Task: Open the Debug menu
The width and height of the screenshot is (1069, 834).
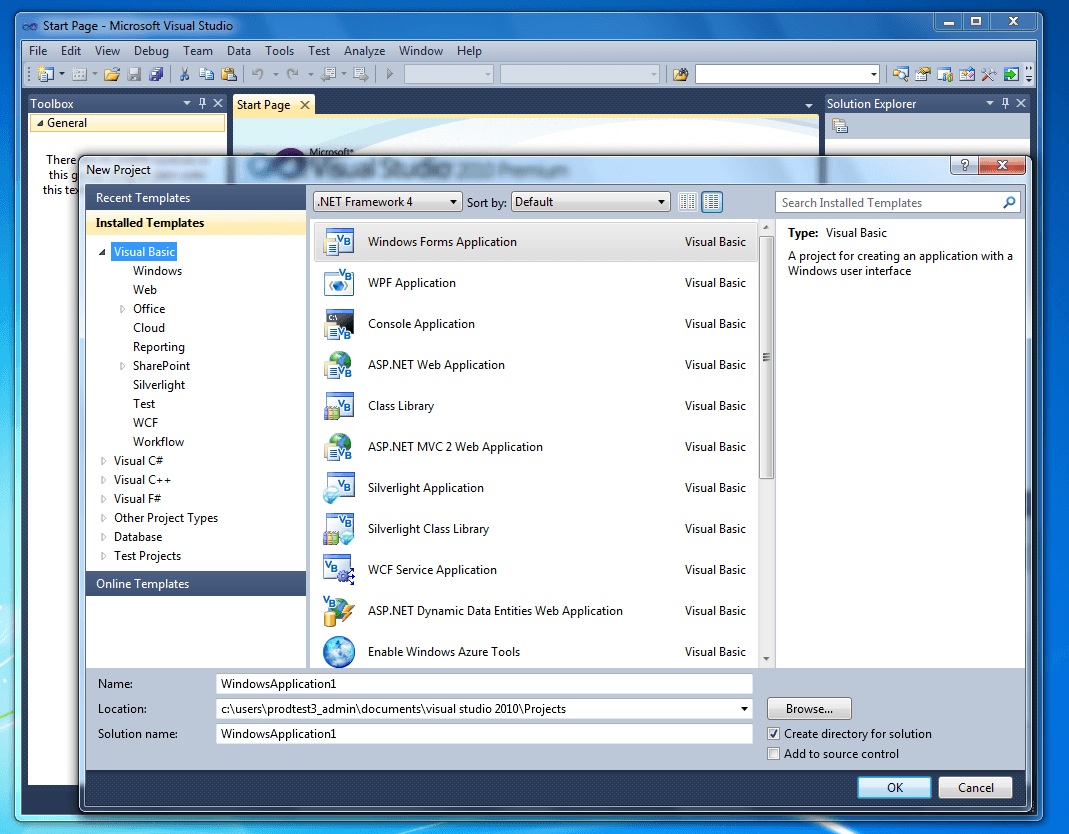Action: [151, 50]
